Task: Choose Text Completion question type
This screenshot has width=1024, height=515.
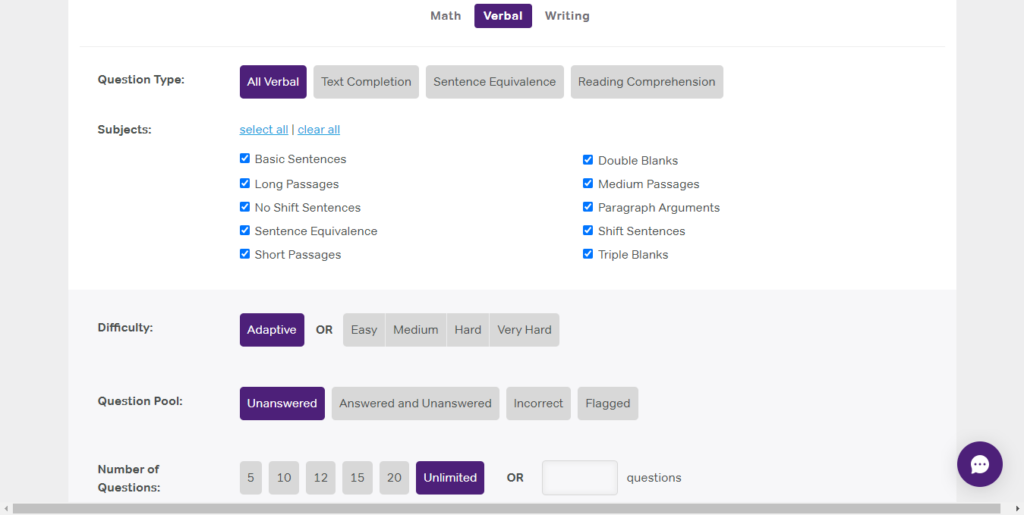Action: coord(366,82)
